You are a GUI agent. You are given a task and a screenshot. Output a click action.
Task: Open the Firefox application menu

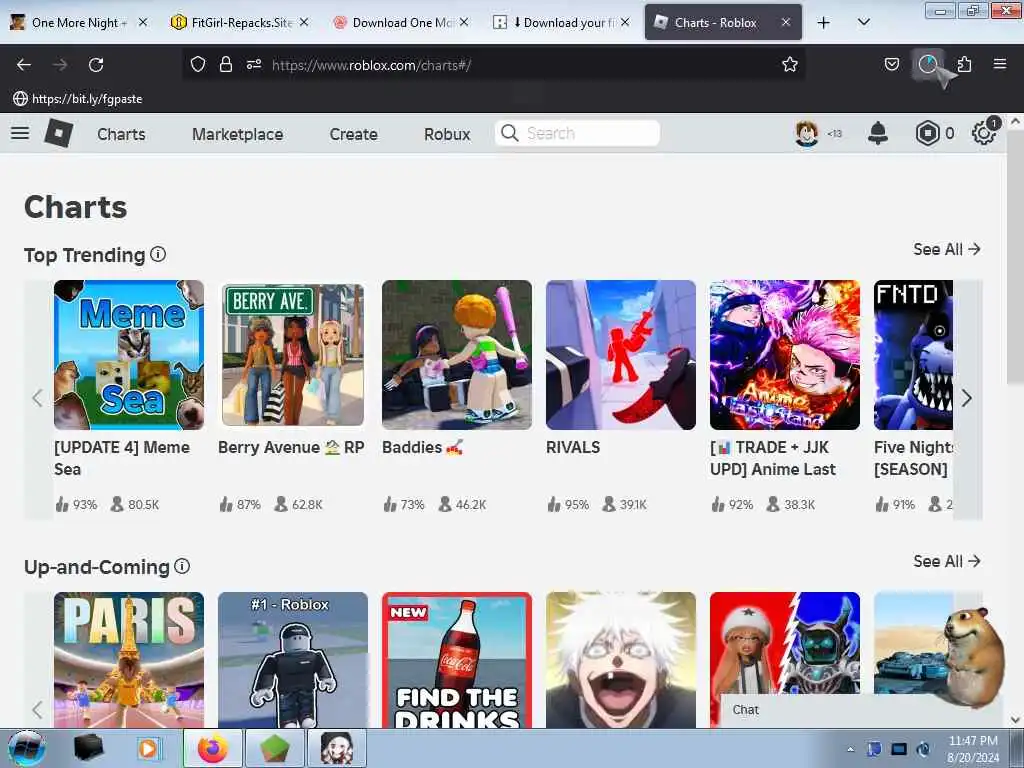(x=999, y=64)
